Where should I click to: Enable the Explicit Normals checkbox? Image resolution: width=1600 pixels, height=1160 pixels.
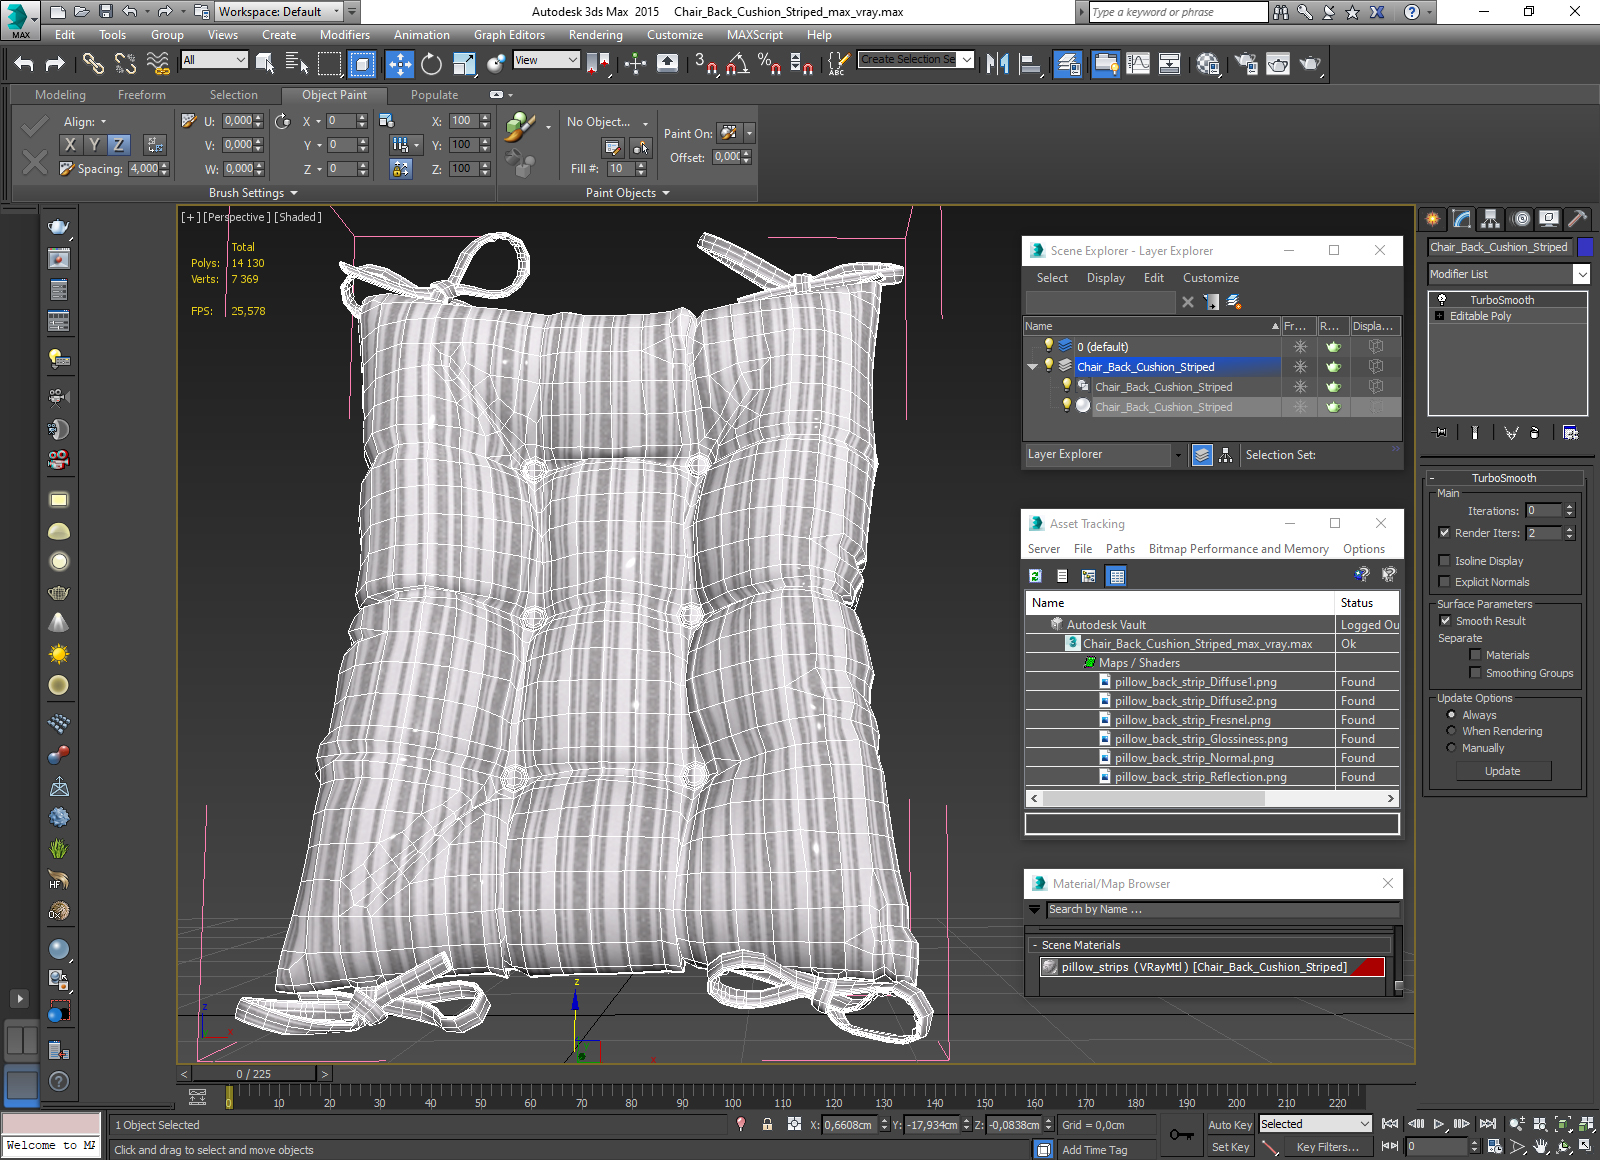coord(1444,581)
